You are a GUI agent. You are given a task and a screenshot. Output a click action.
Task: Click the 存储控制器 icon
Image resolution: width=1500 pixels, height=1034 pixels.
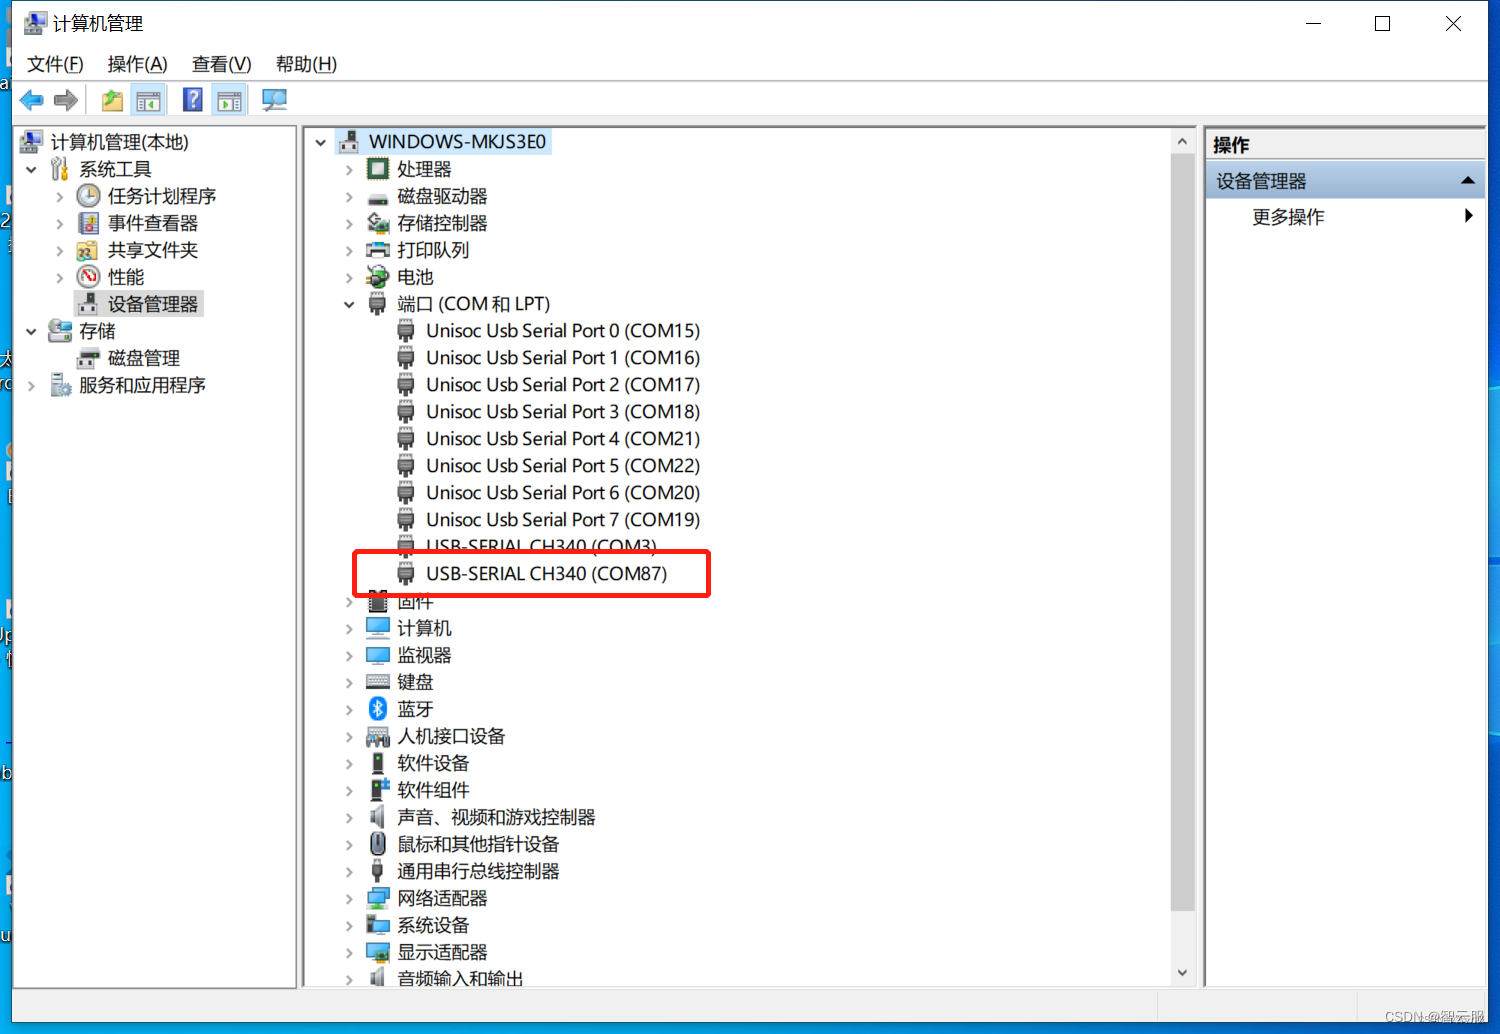point(378,223)
